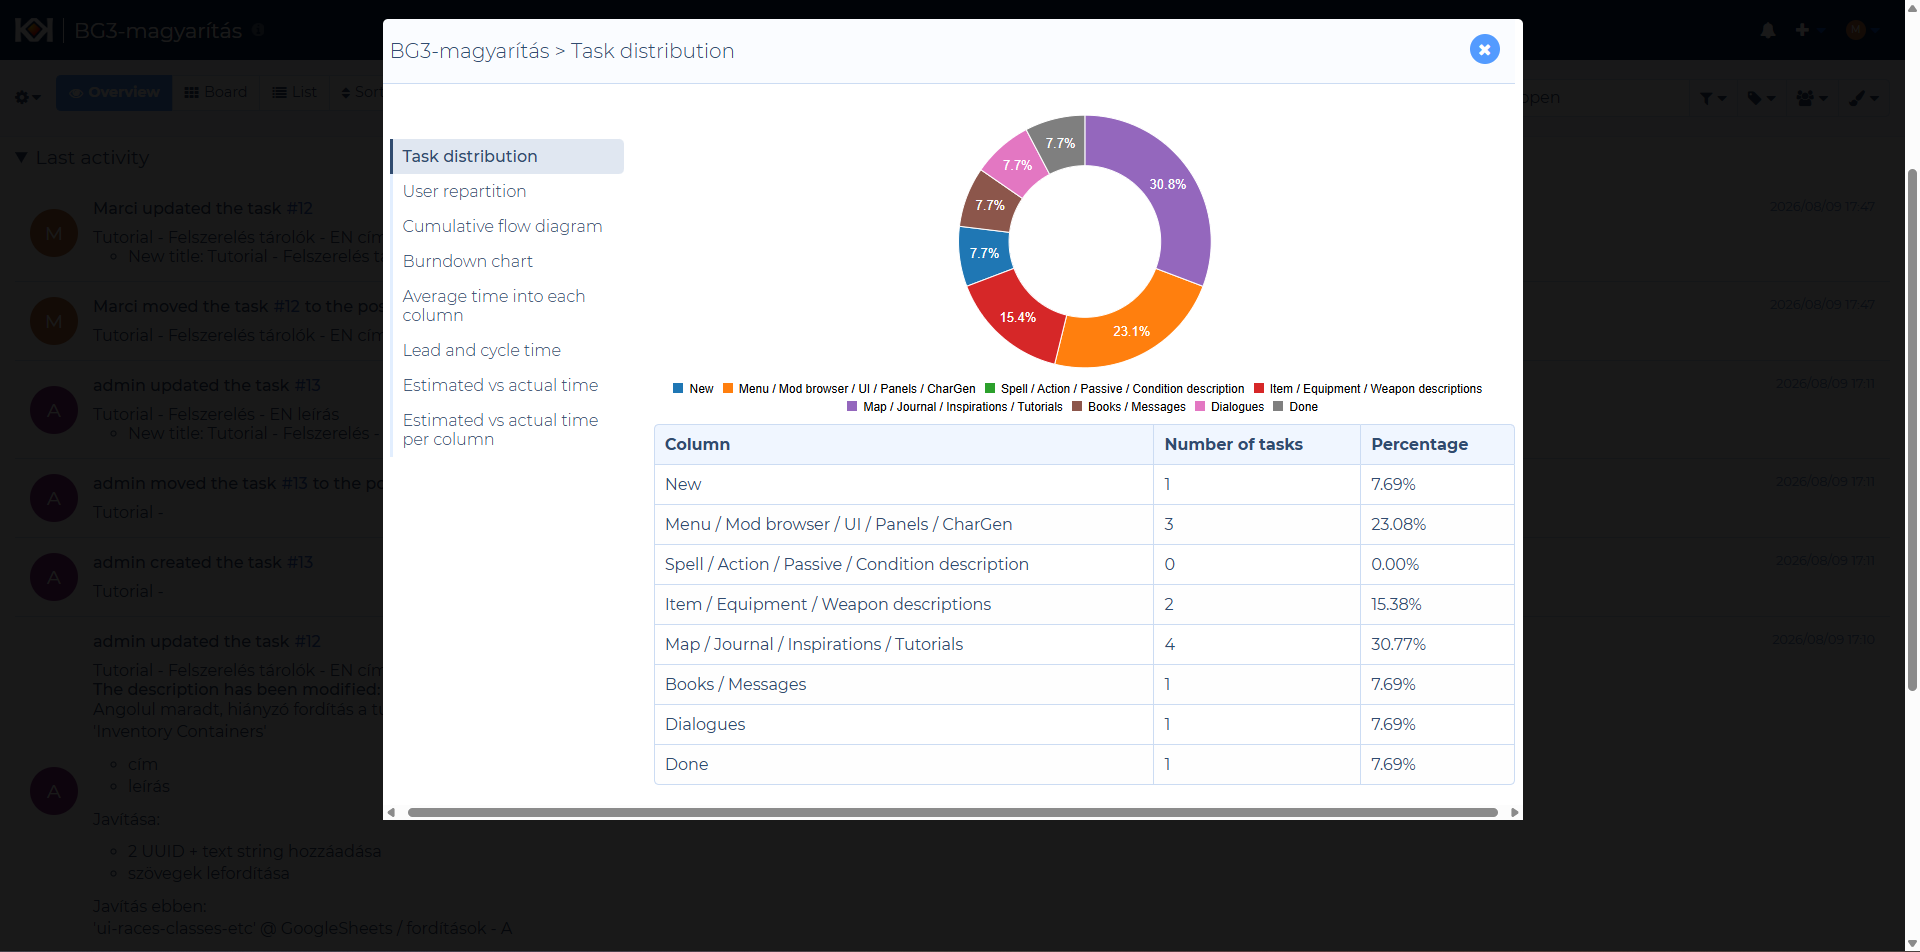1920x952 pixels.
Task: Close the Task distribution dialog
Action: coord(1484,49)
